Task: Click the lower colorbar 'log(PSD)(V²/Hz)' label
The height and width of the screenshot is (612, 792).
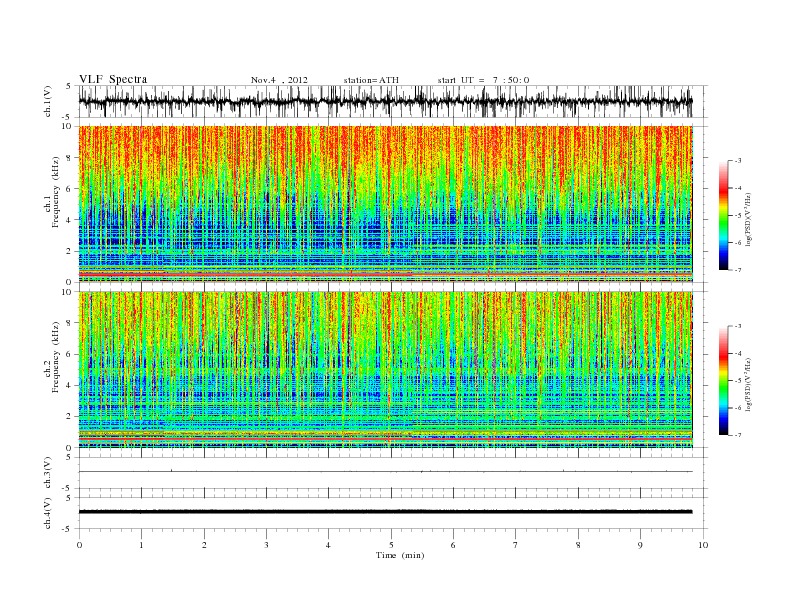Action: [748, 384]
